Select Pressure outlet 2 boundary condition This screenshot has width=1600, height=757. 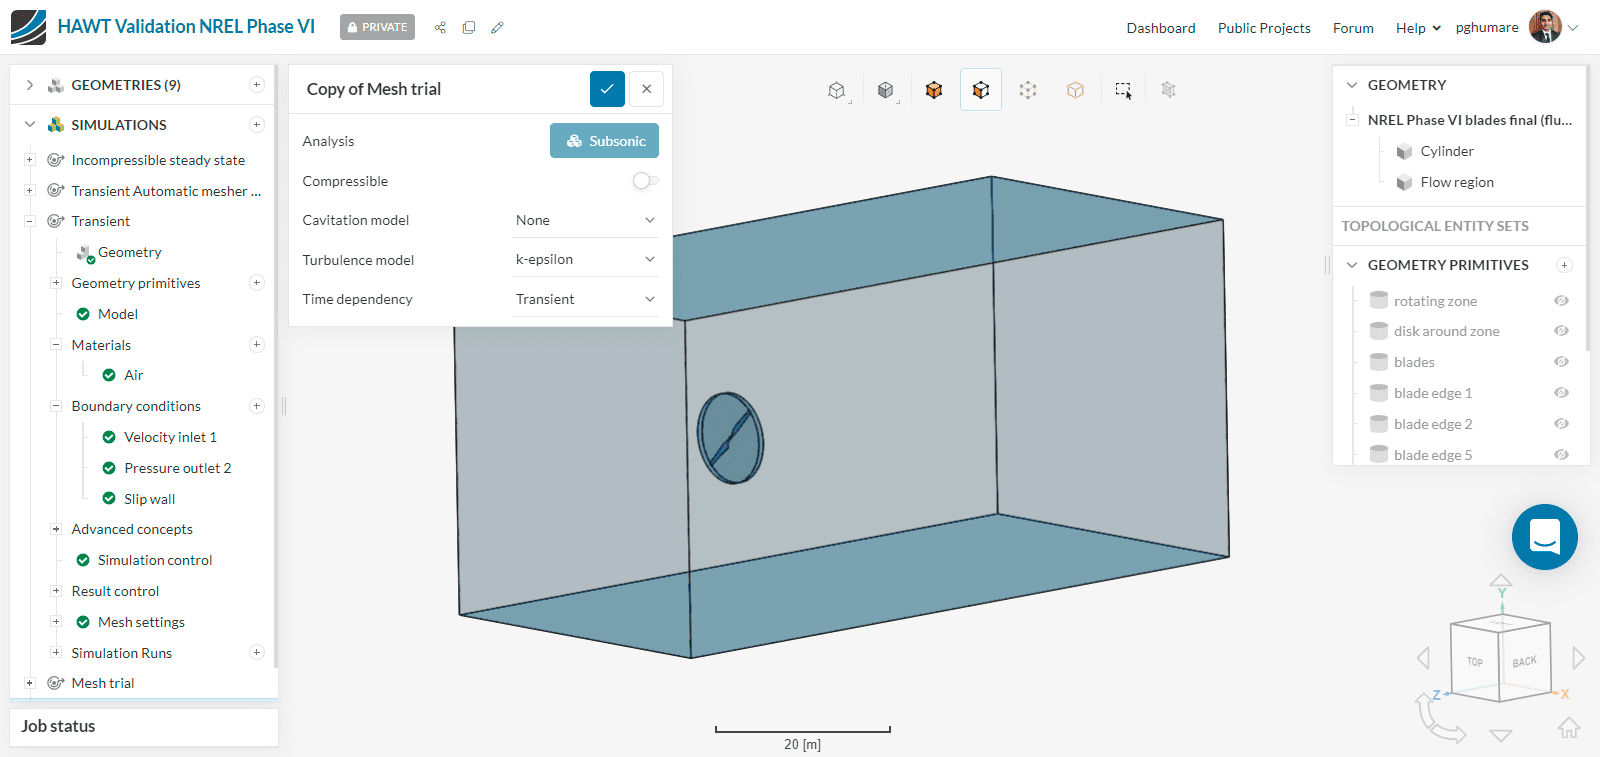coord(177,468)
